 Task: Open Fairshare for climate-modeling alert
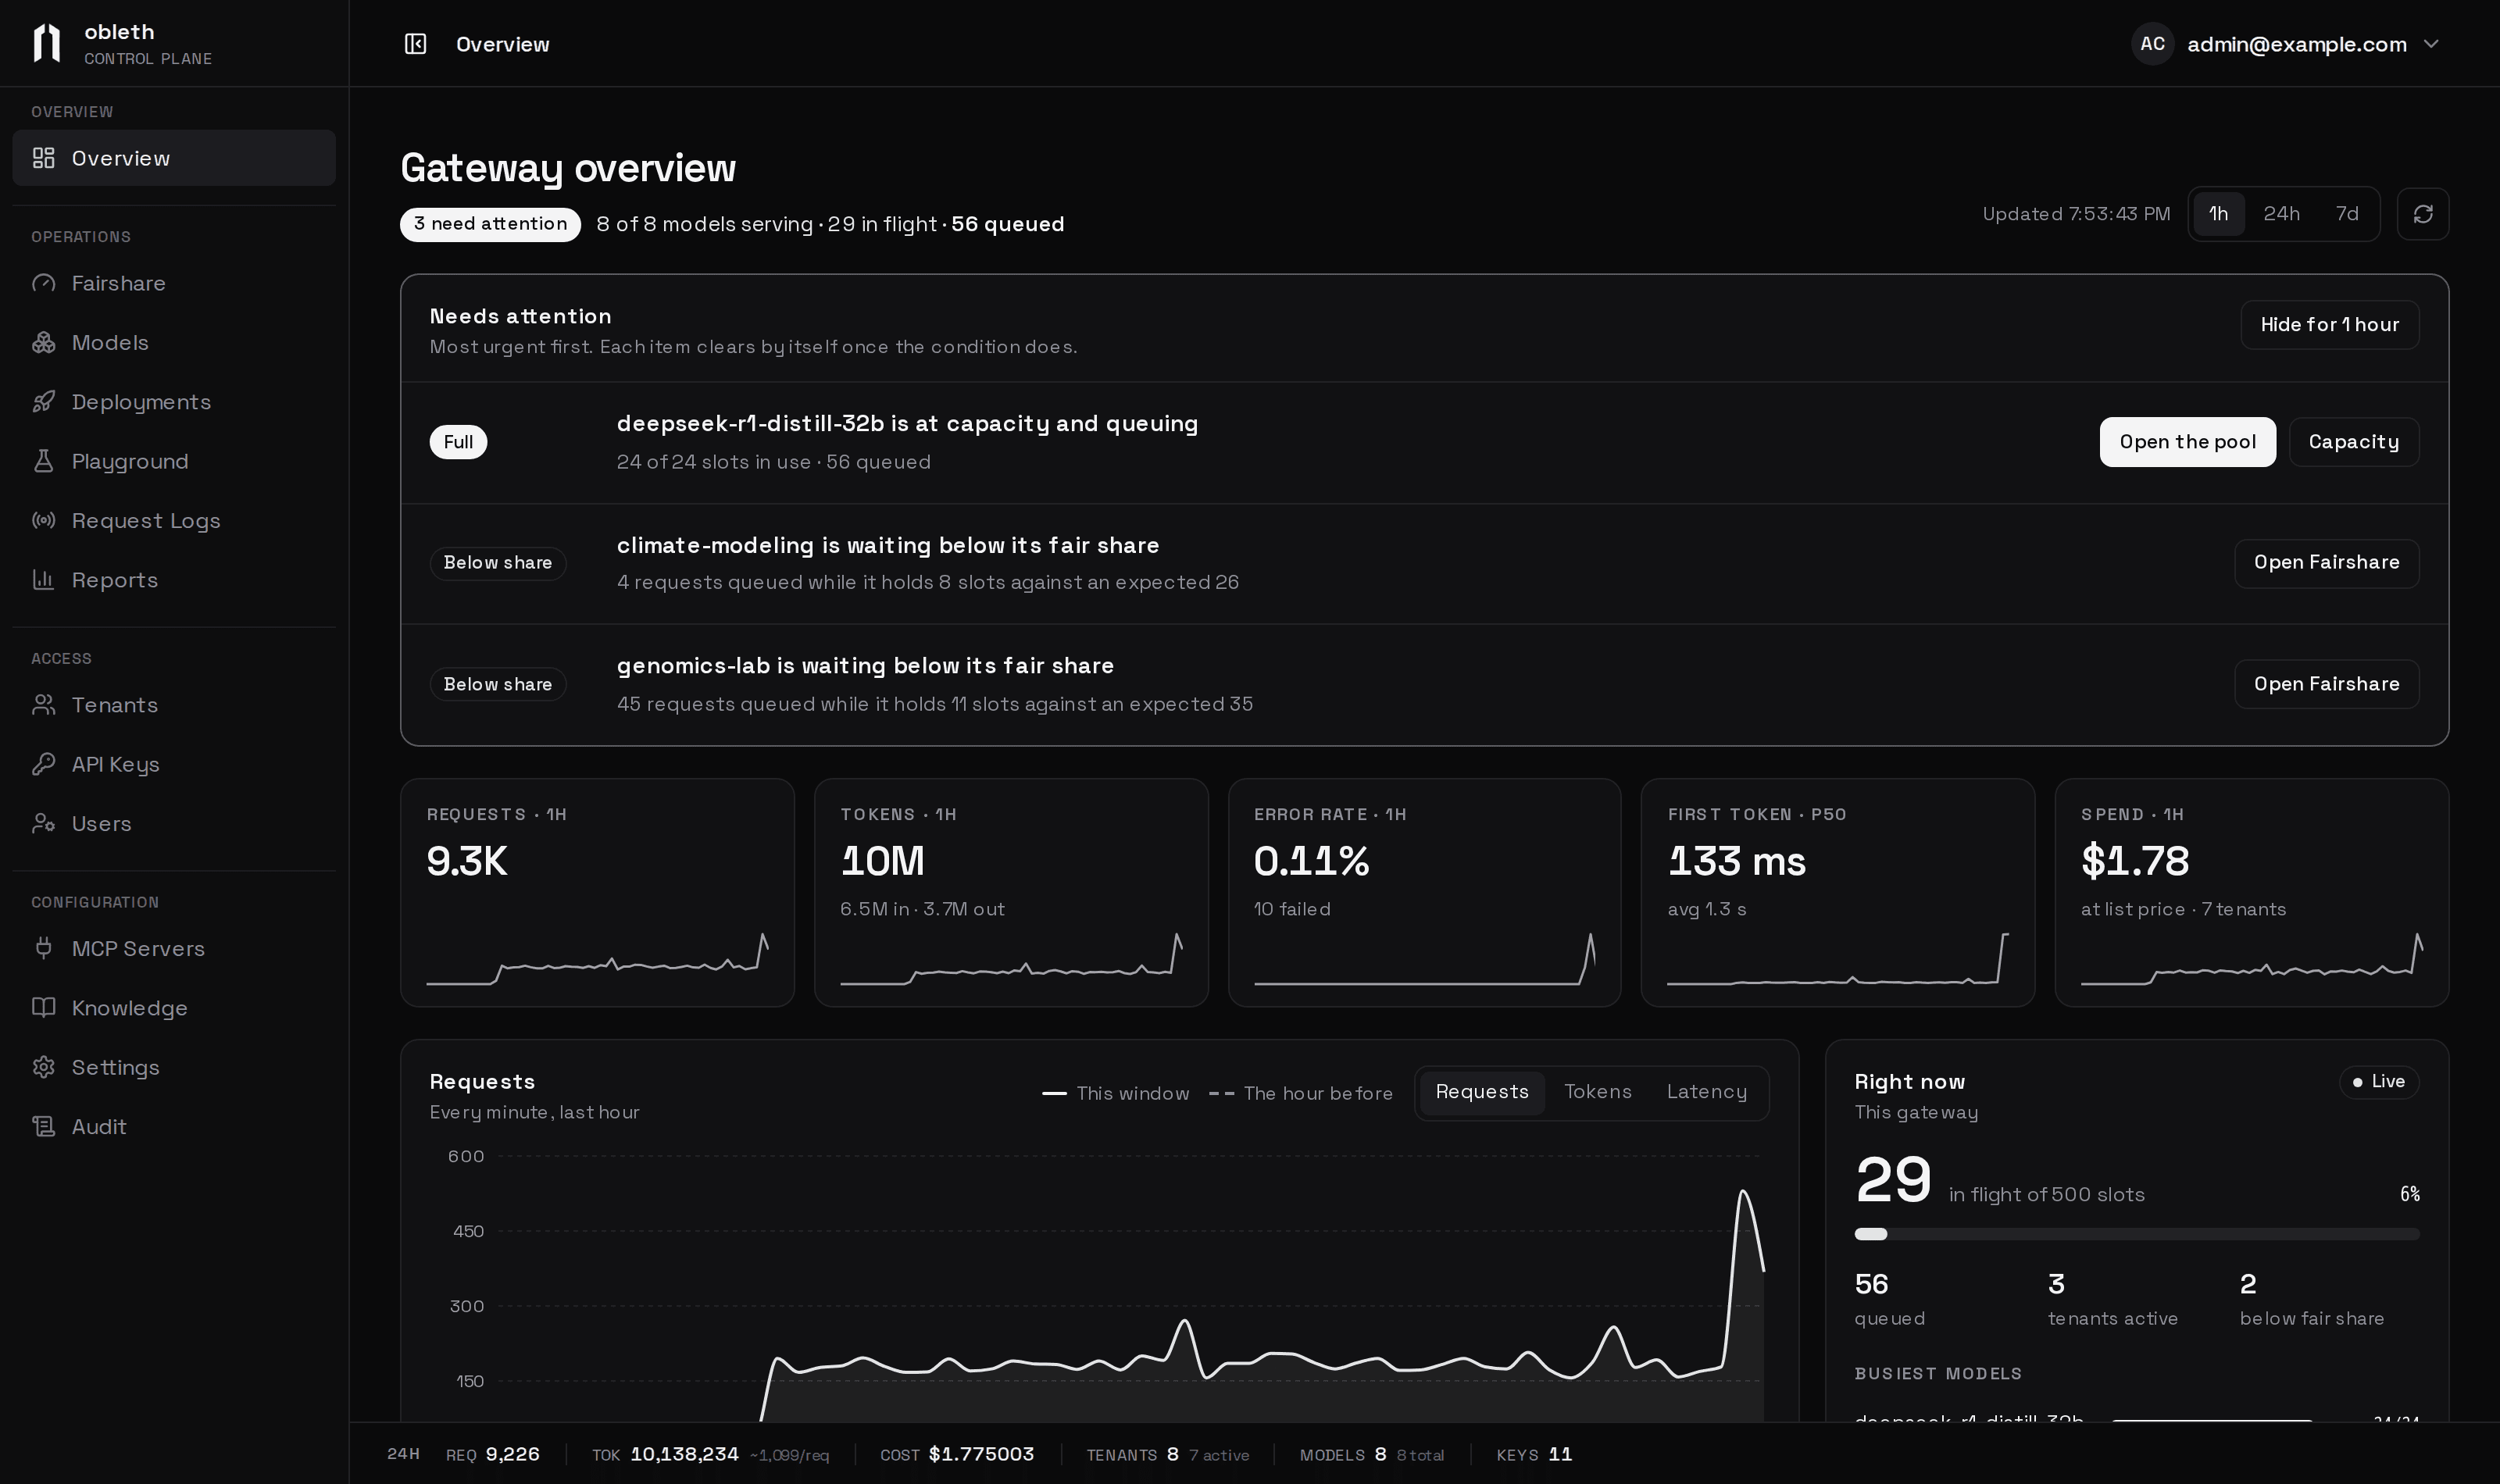(2326, 563)
